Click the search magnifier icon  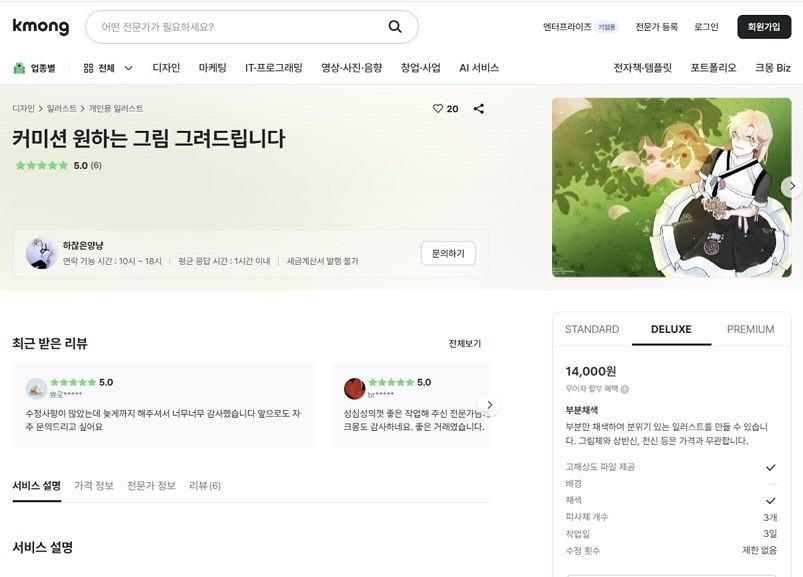(395, 27)
